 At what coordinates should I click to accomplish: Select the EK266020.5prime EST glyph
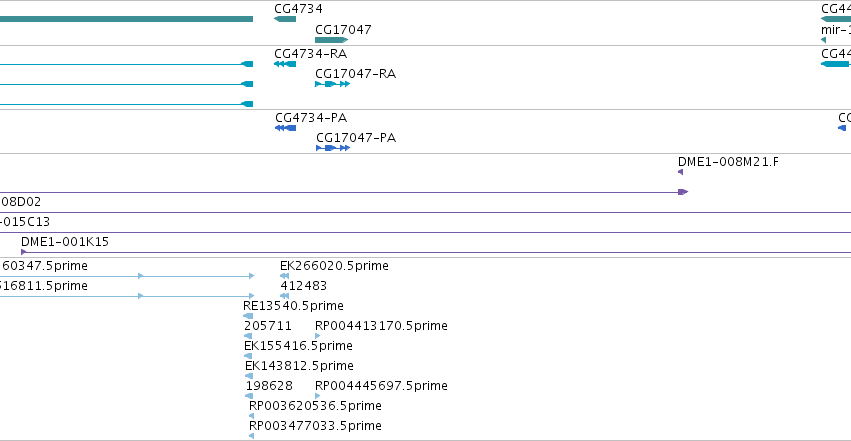click(284, 276)
